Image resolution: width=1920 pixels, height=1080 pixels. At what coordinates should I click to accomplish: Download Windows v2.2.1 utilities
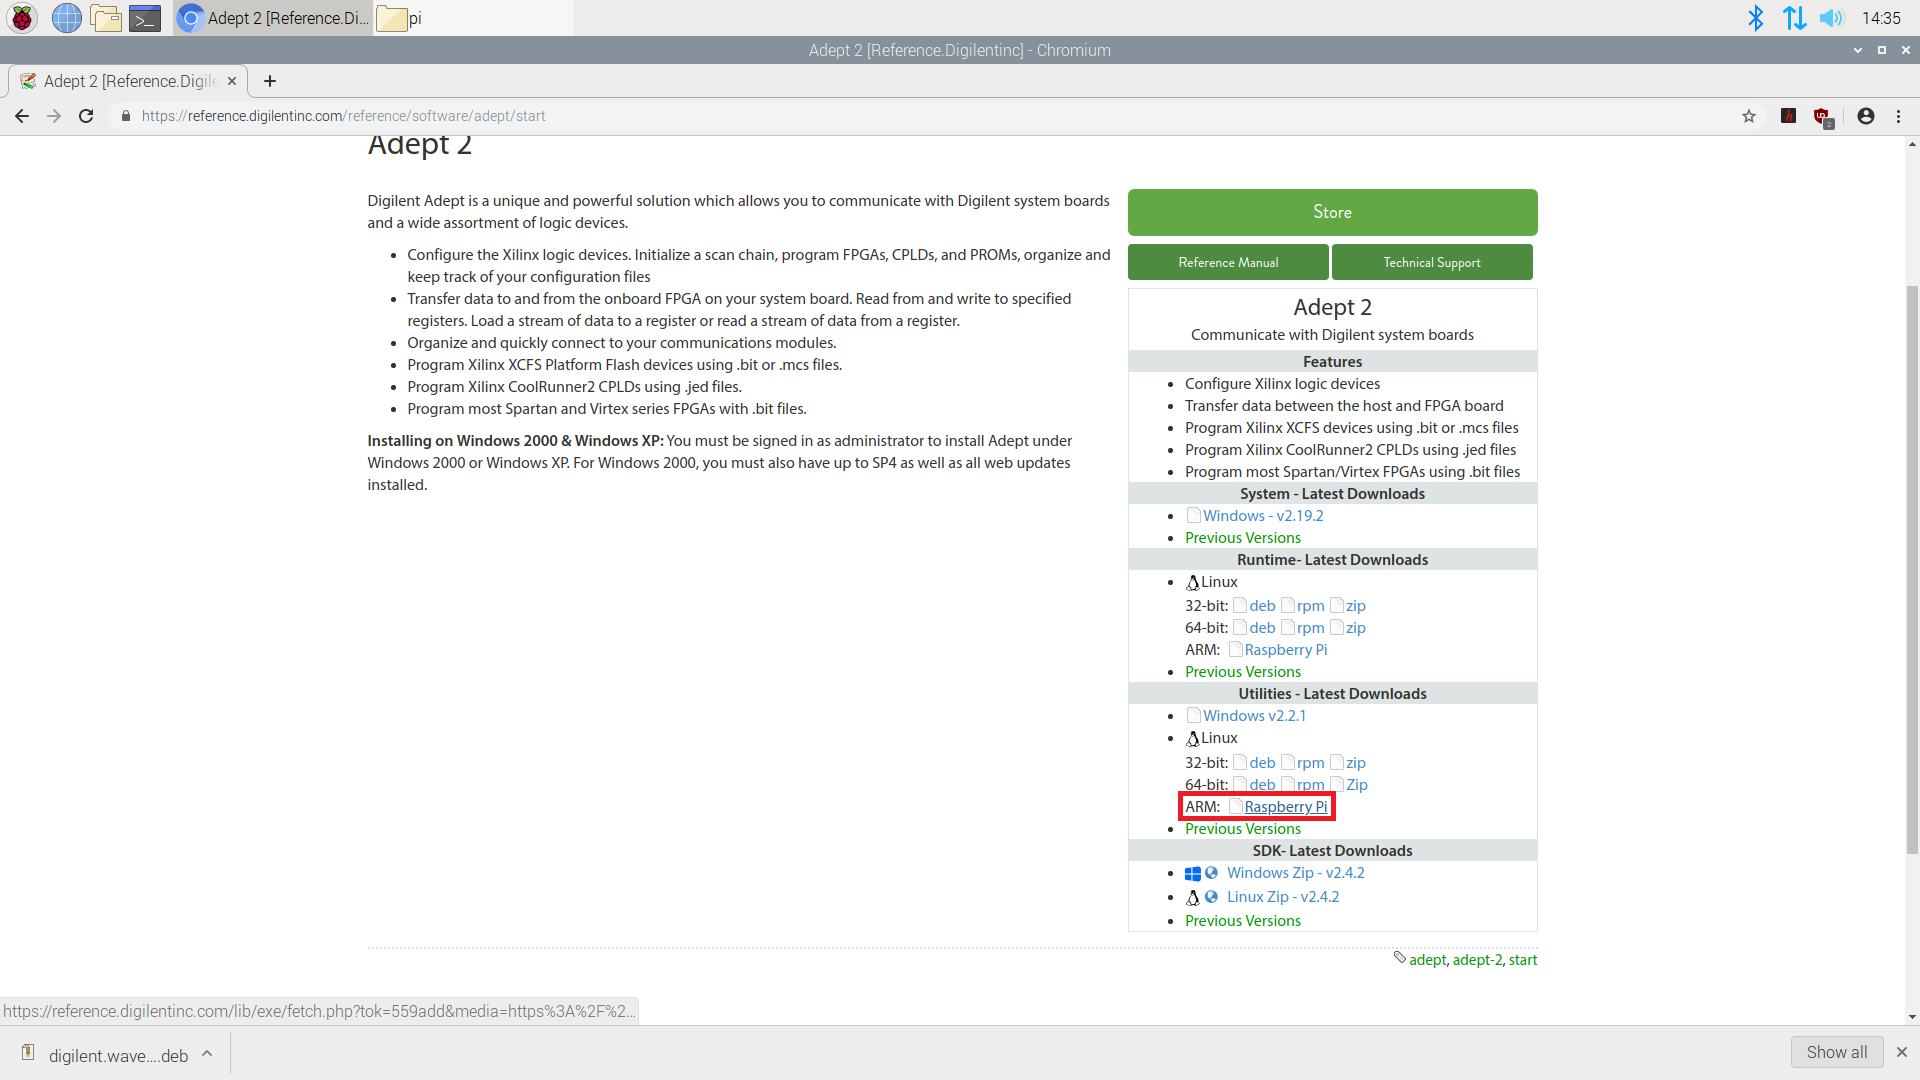coord(1254,716)
